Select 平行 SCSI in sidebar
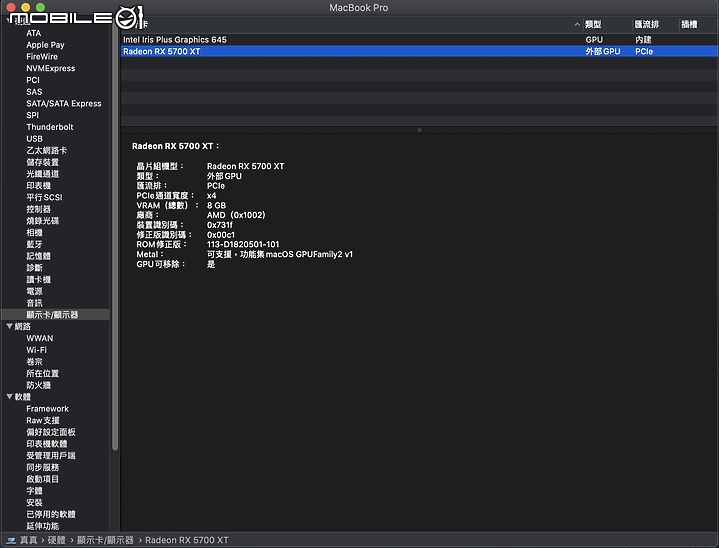This screenshot has height=548, width=719. pos(44,197)
